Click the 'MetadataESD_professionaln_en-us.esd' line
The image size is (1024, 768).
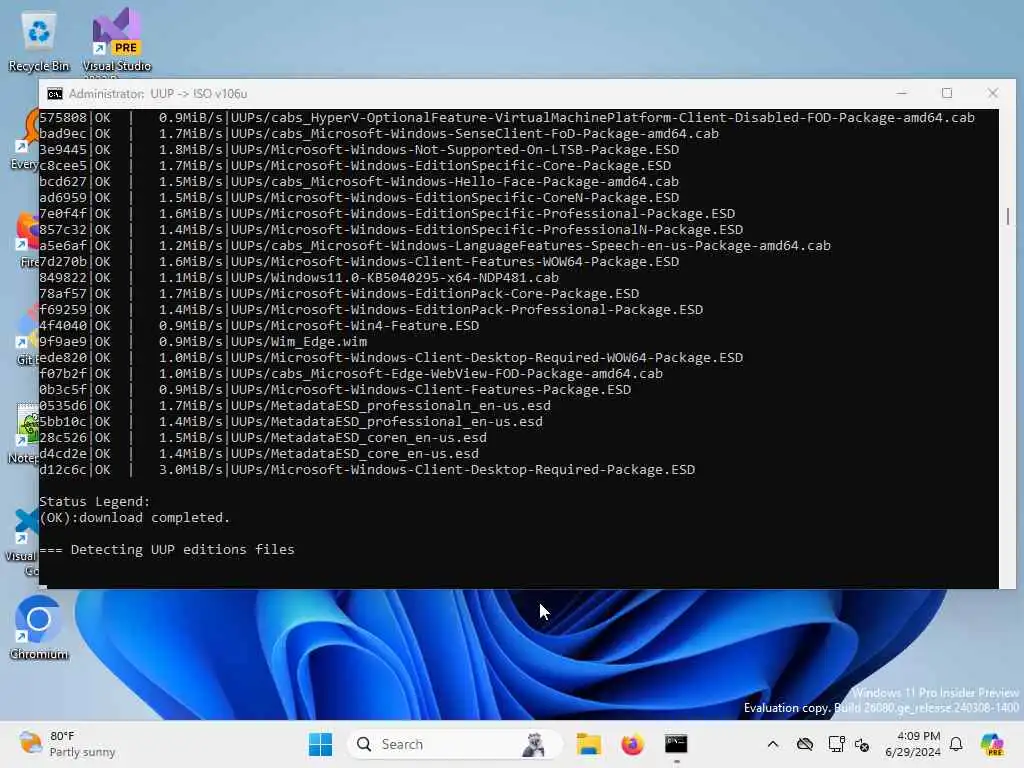point(295,406)
